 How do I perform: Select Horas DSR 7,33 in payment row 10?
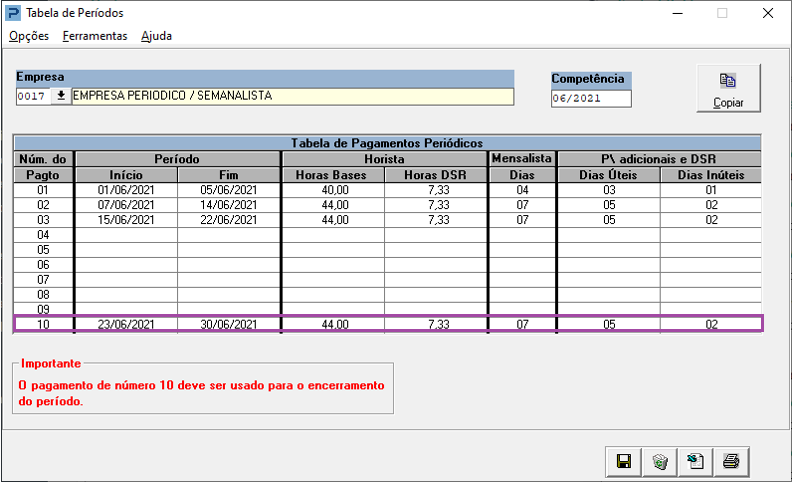(x=436, y=325)
